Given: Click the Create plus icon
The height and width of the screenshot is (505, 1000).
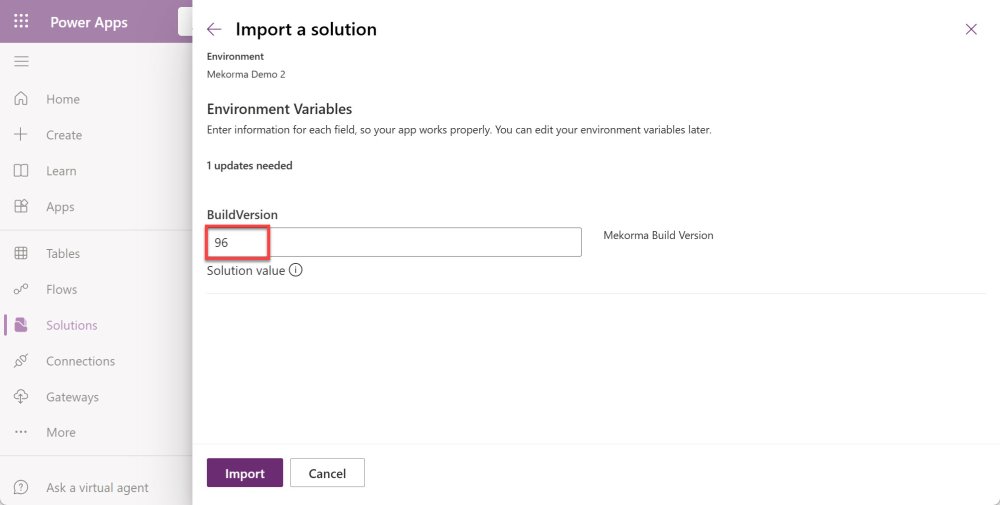Looking at the screenshot, I should 21,135.
